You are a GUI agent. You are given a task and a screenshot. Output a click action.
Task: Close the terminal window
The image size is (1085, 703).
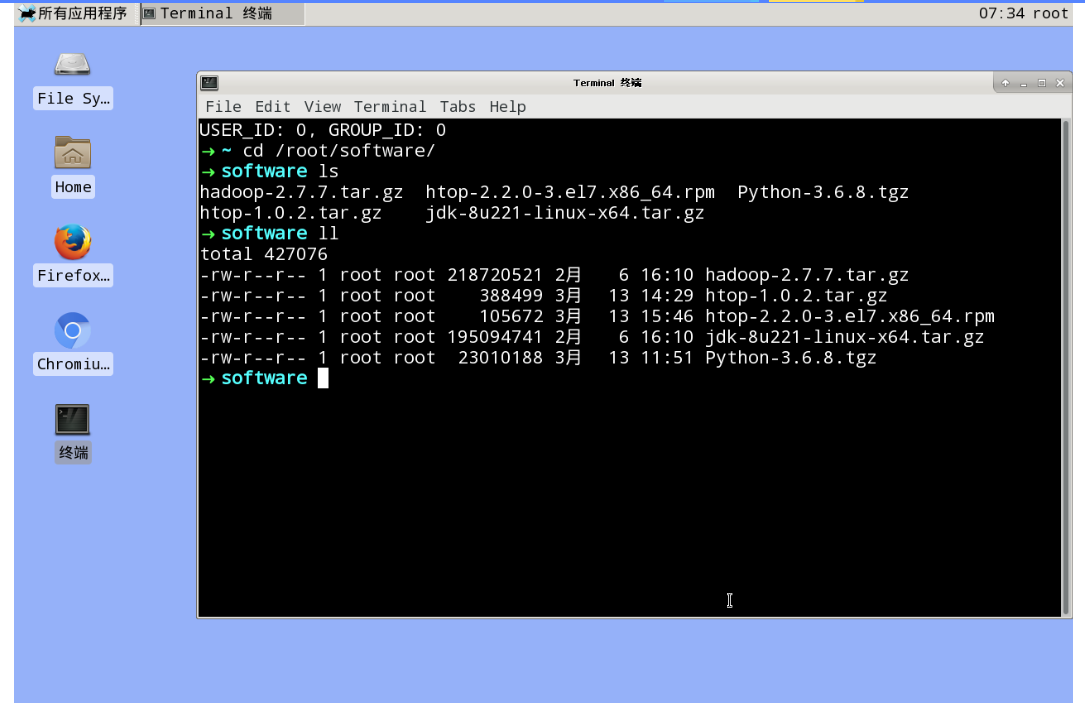[x=1060, y=83]
